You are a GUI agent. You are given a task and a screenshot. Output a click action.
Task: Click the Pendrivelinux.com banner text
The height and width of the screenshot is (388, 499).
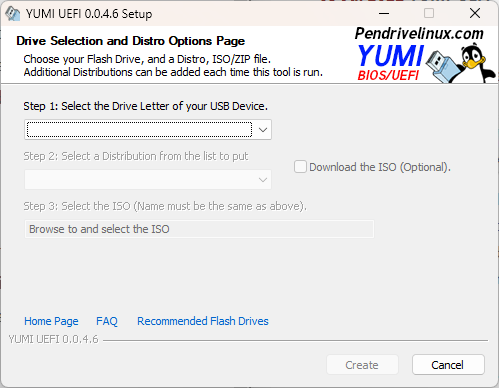tap(419, 34)
